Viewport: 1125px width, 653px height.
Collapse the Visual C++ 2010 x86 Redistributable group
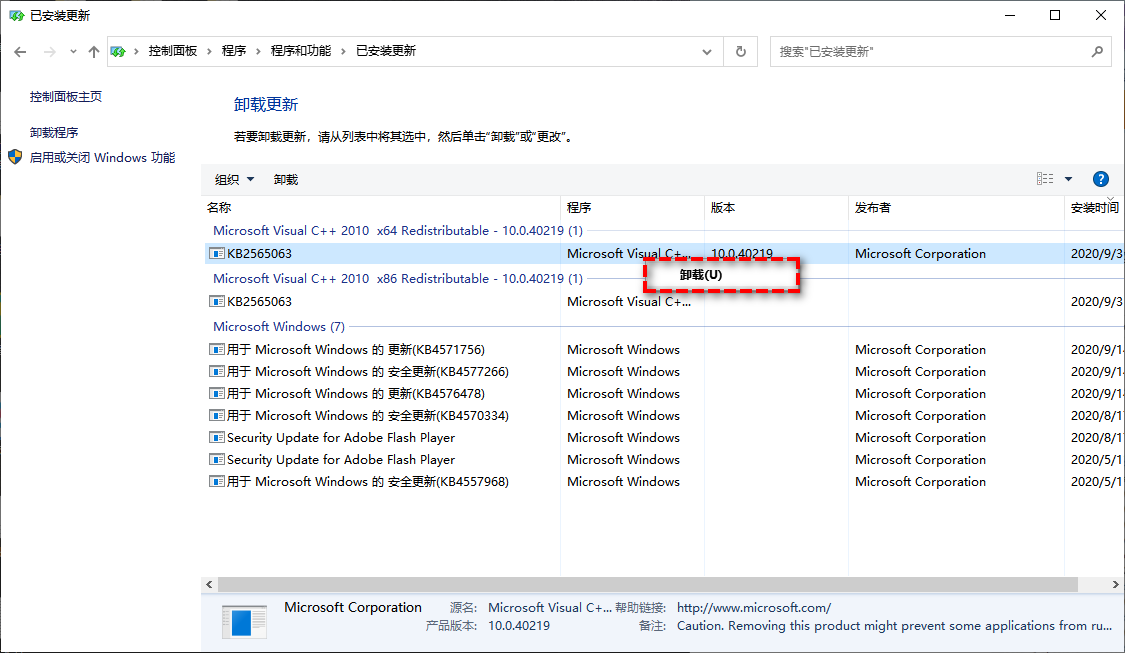(x=398, y=279)
